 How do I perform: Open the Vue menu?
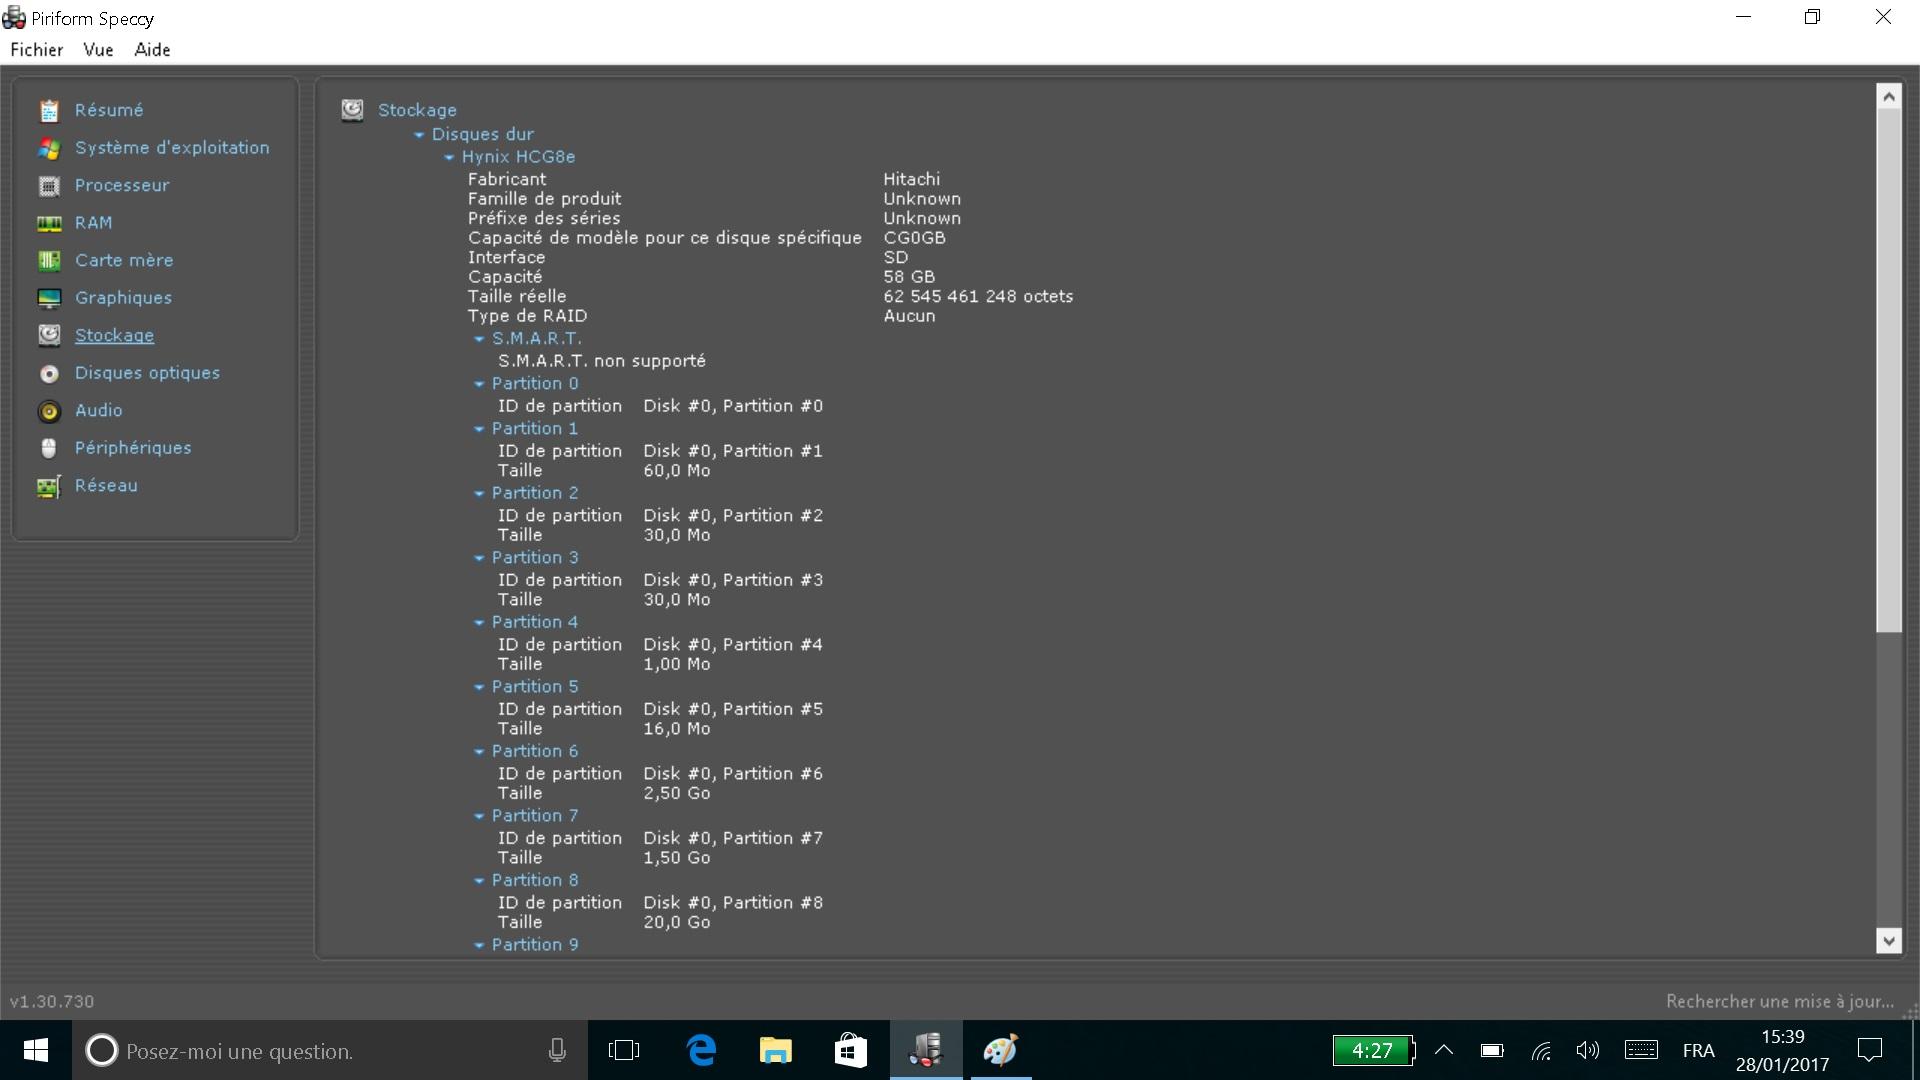[x=98, y=50]
